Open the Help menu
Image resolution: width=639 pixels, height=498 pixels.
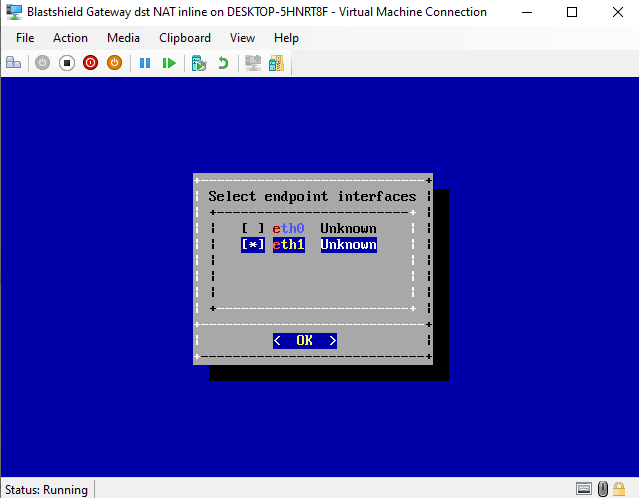tap(286, 38)
